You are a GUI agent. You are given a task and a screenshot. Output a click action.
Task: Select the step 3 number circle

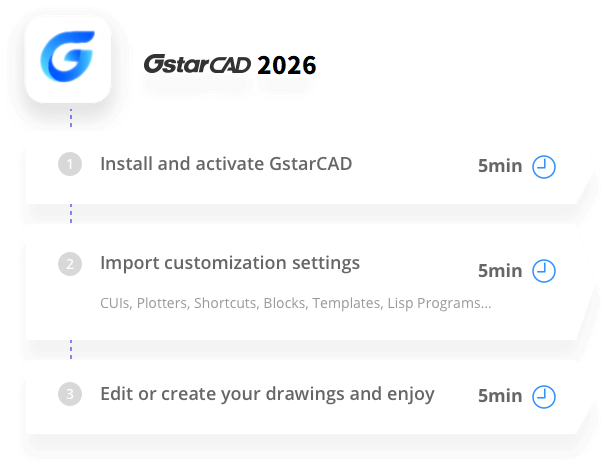(x=70, y=394)
